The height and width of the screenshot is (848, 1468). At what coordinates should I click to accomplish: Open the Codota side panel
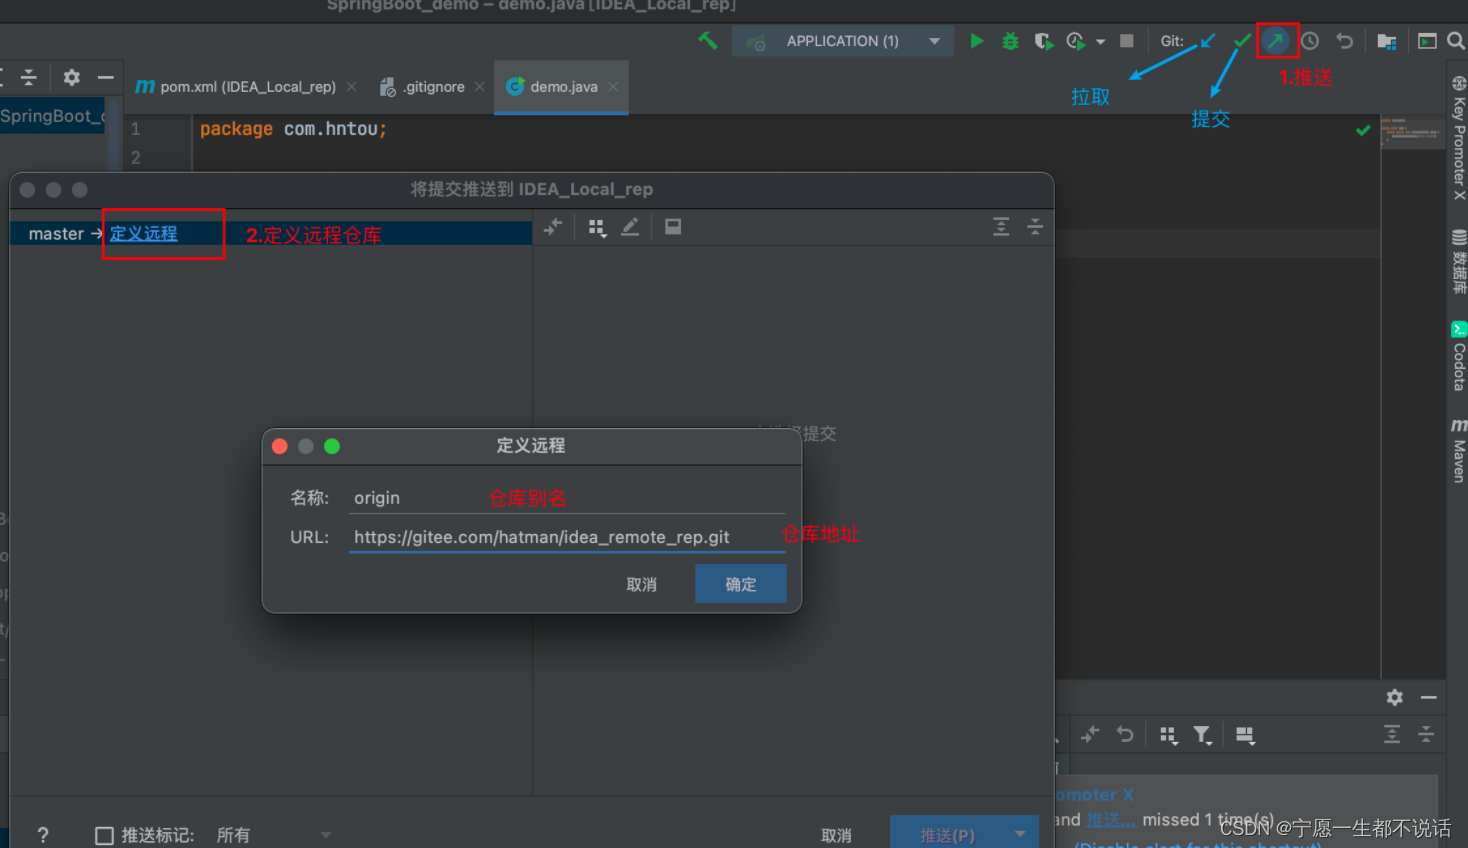coord(1459,356)
